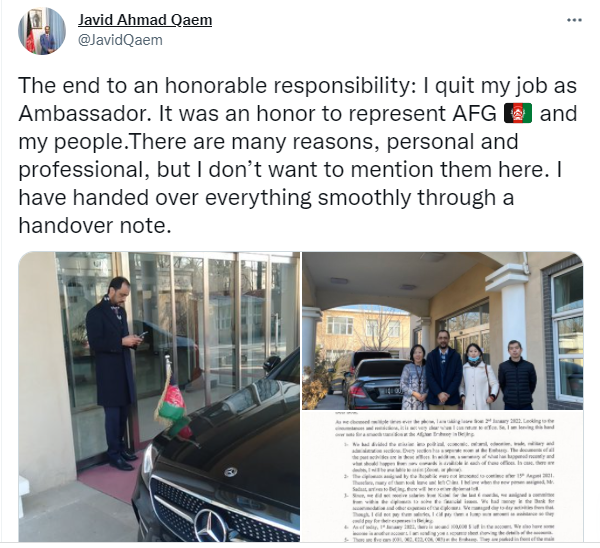Open group photo outside the embassy
This screenshot has width=600, height=548.
click(442, 331)
